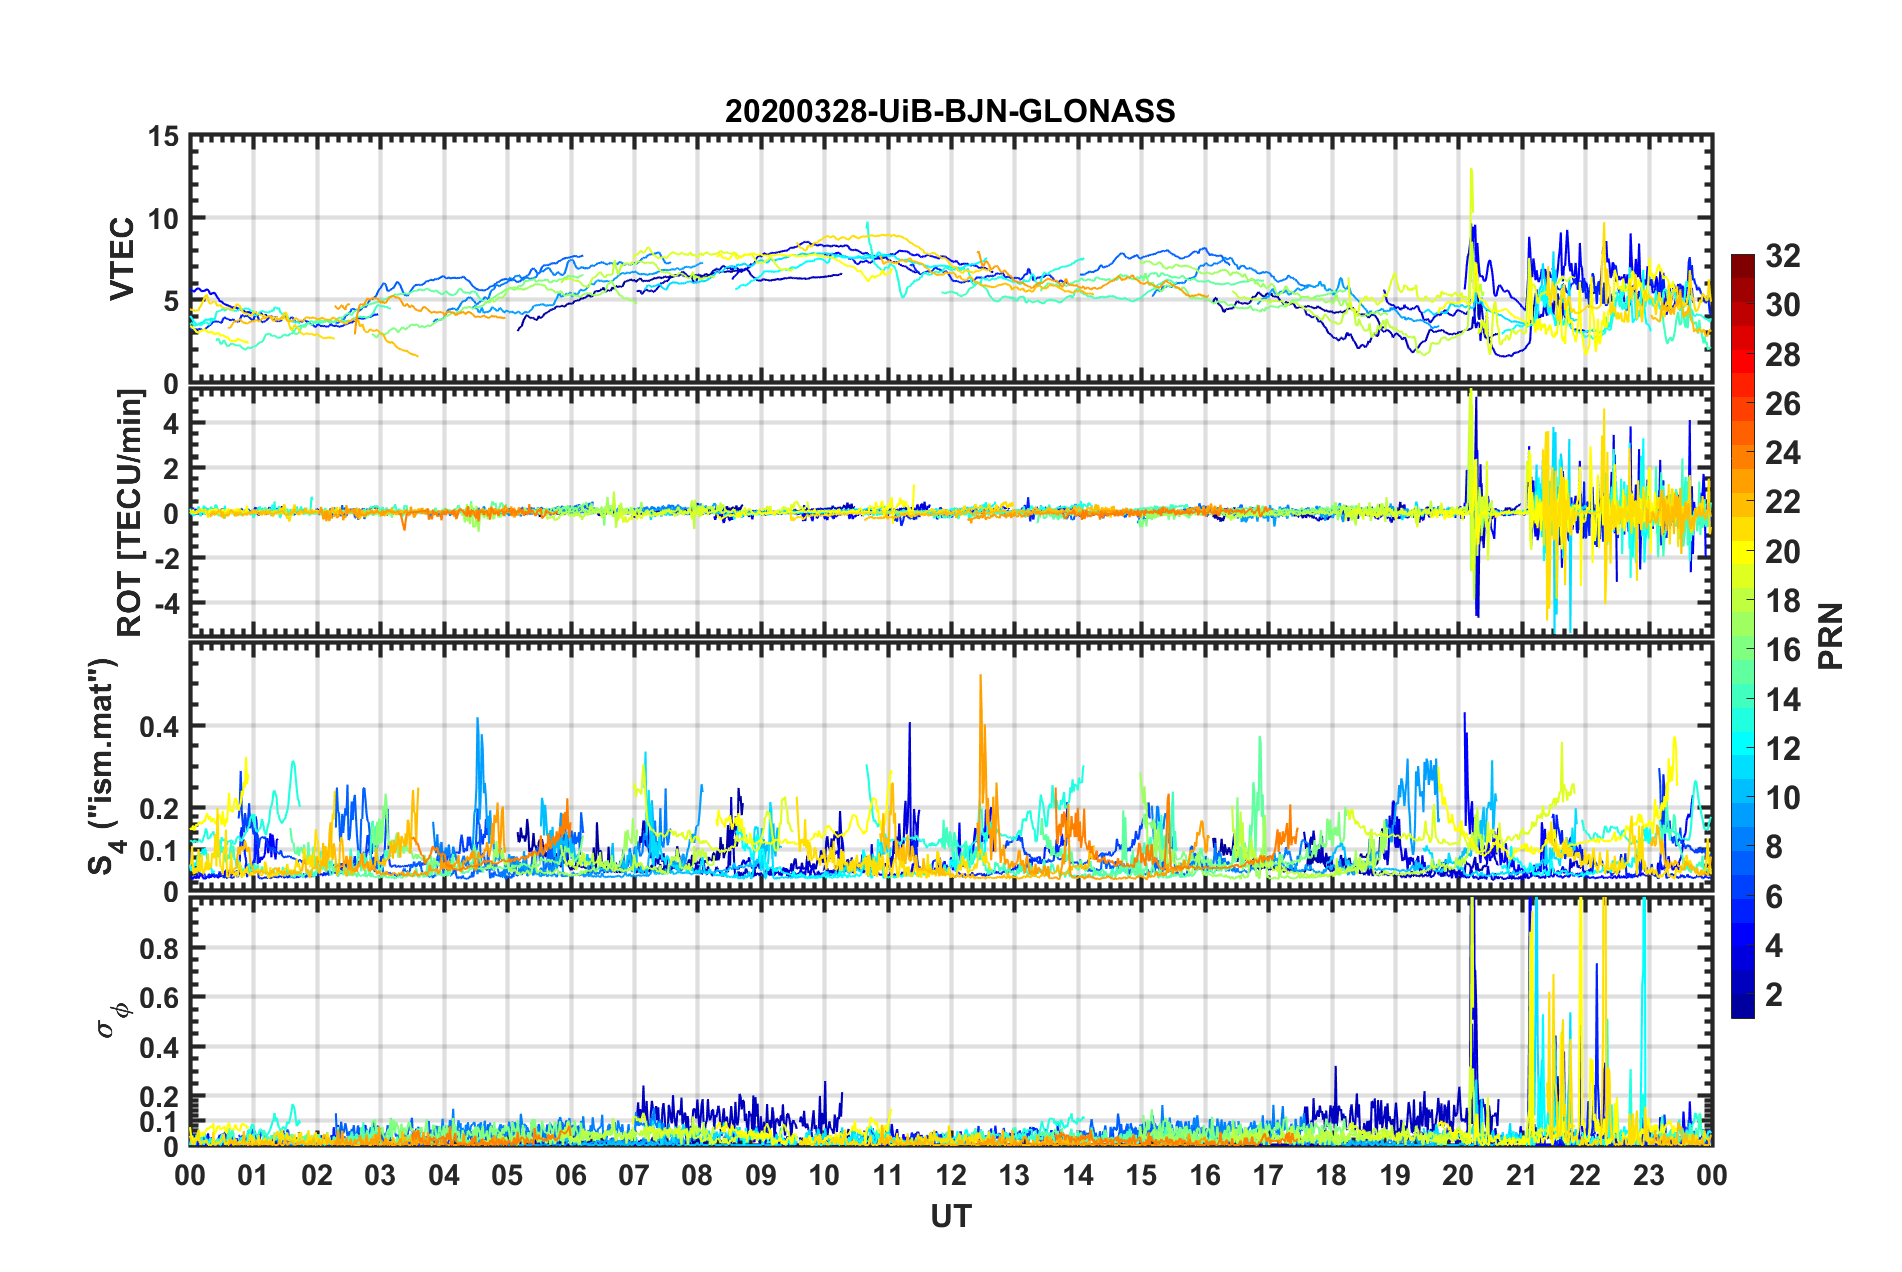Click the x-axis tick label 17
The width and height of the screenshot is (1902, 1272).
click(1268, 1175)
